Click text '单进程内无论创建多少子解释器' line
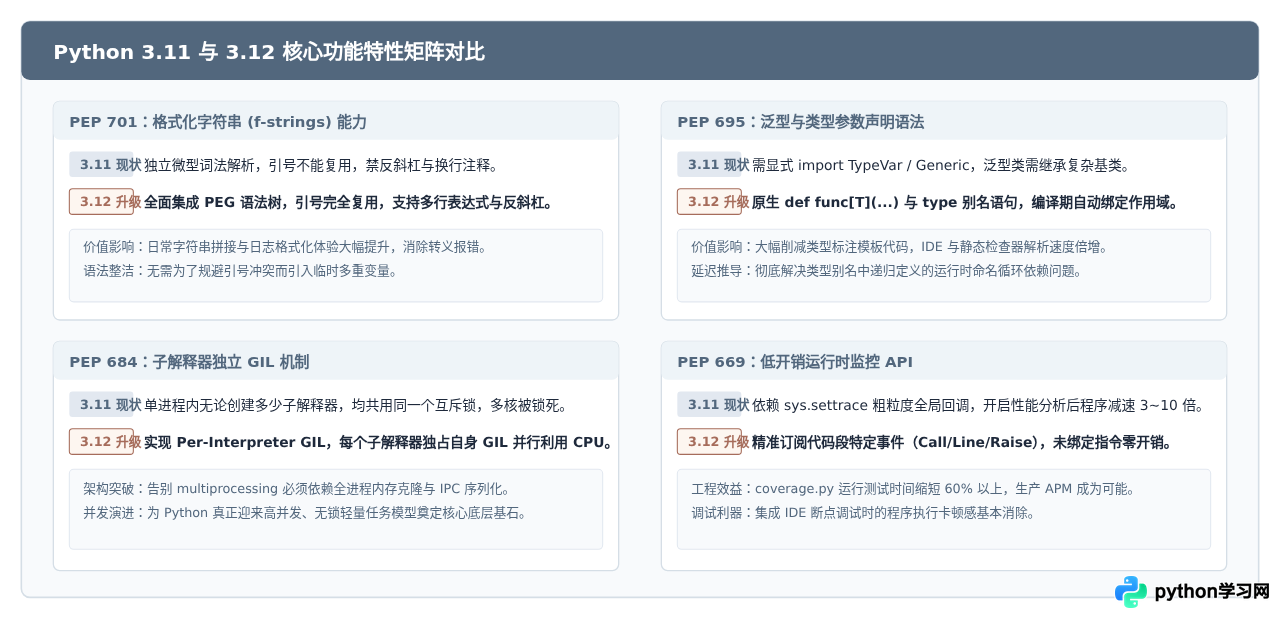 (356, 405)
